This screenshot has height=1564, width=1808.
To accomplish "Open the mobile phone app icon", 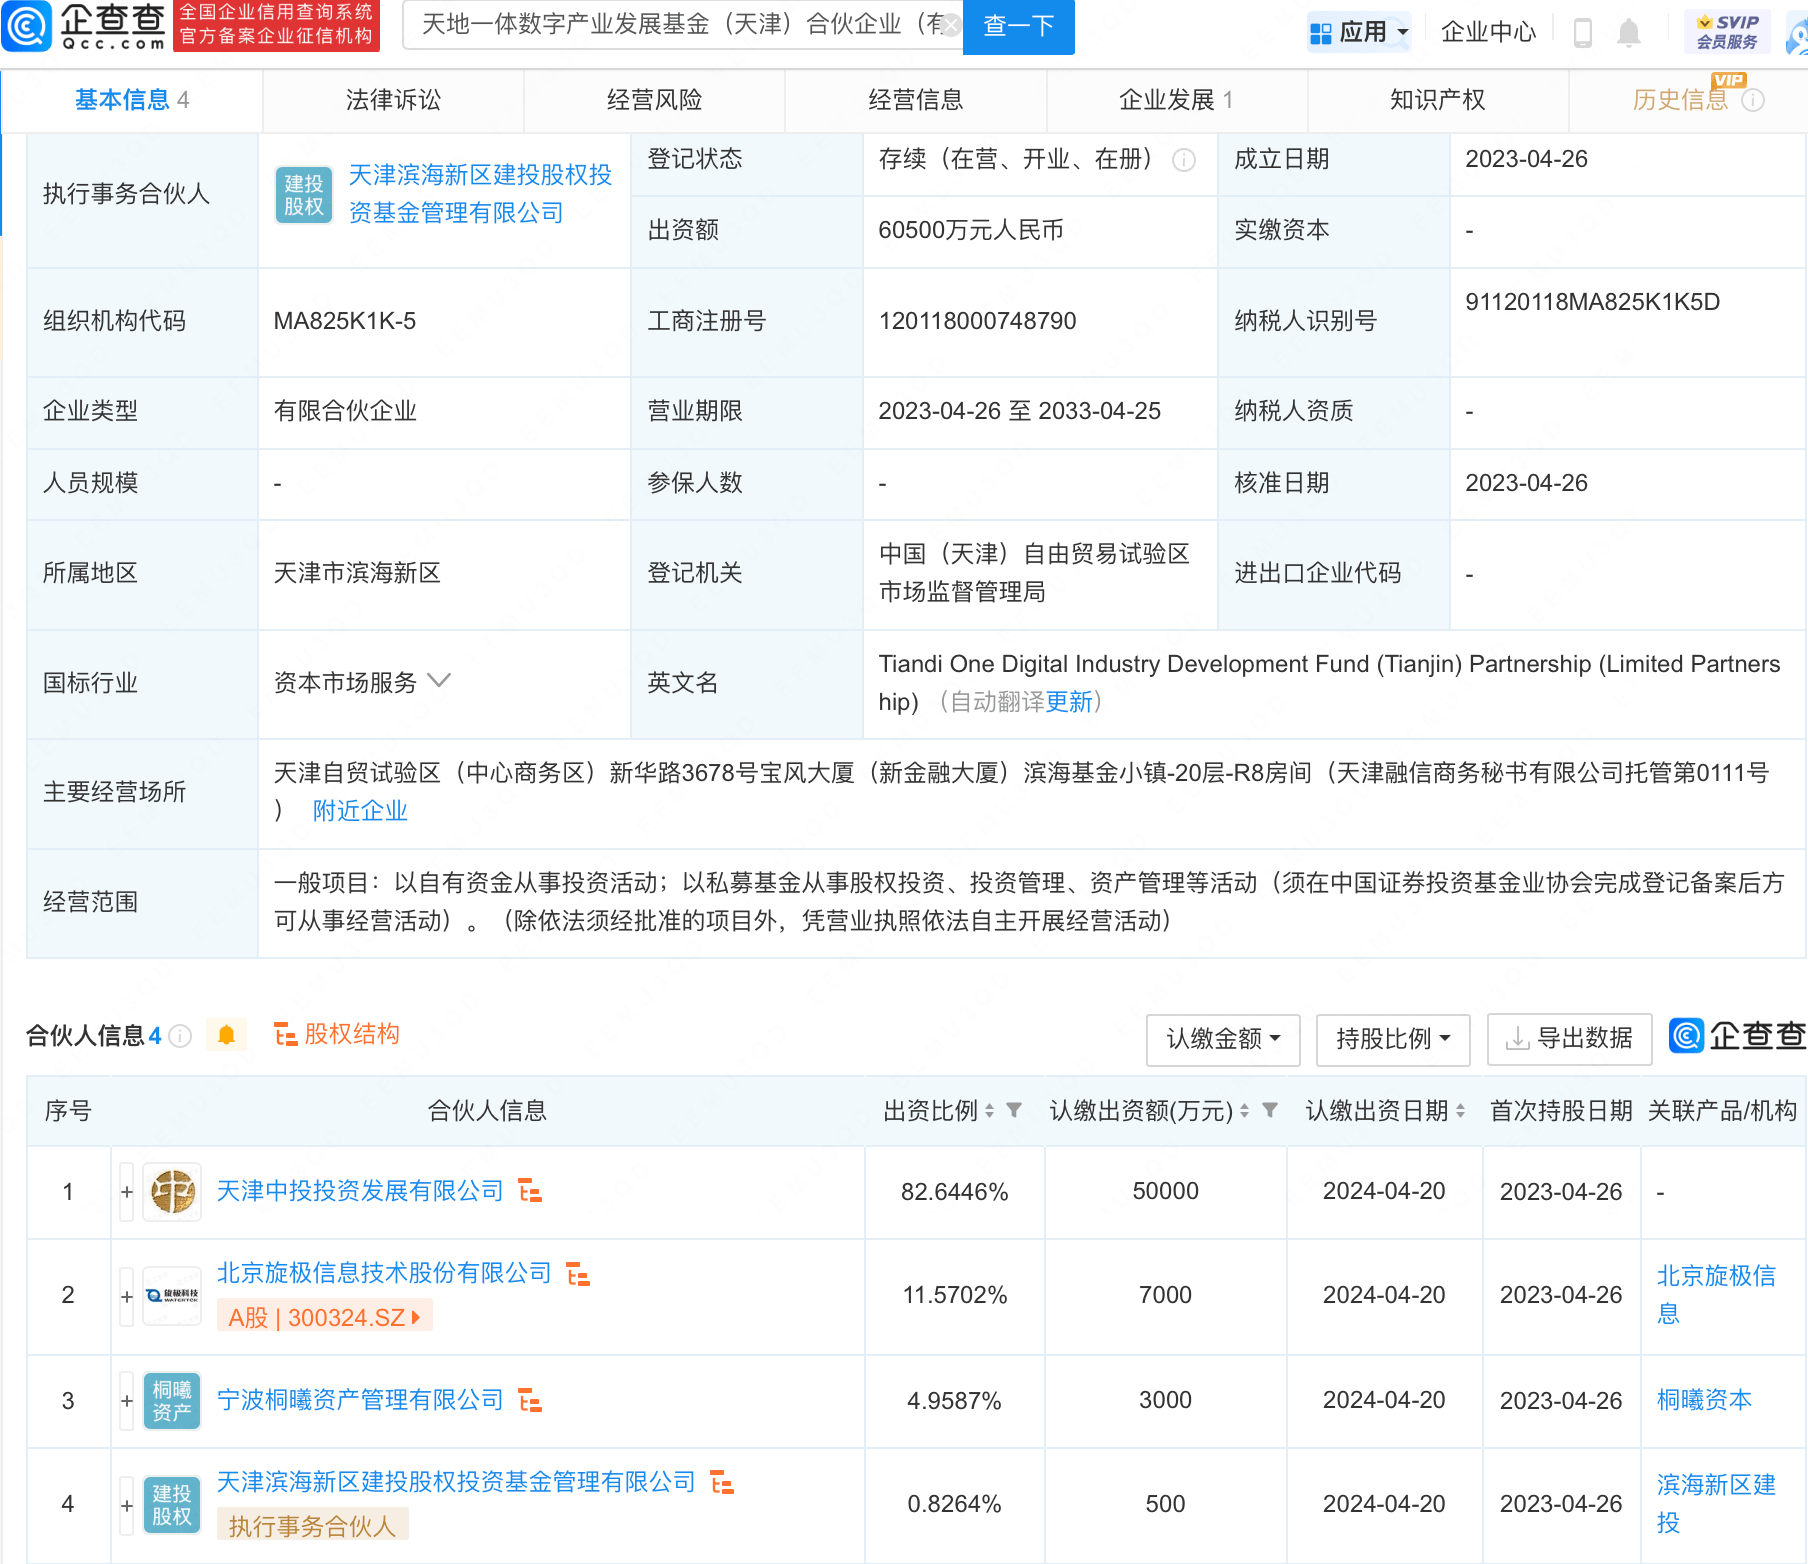I will pyautogui.click(x=1583, y=33).
